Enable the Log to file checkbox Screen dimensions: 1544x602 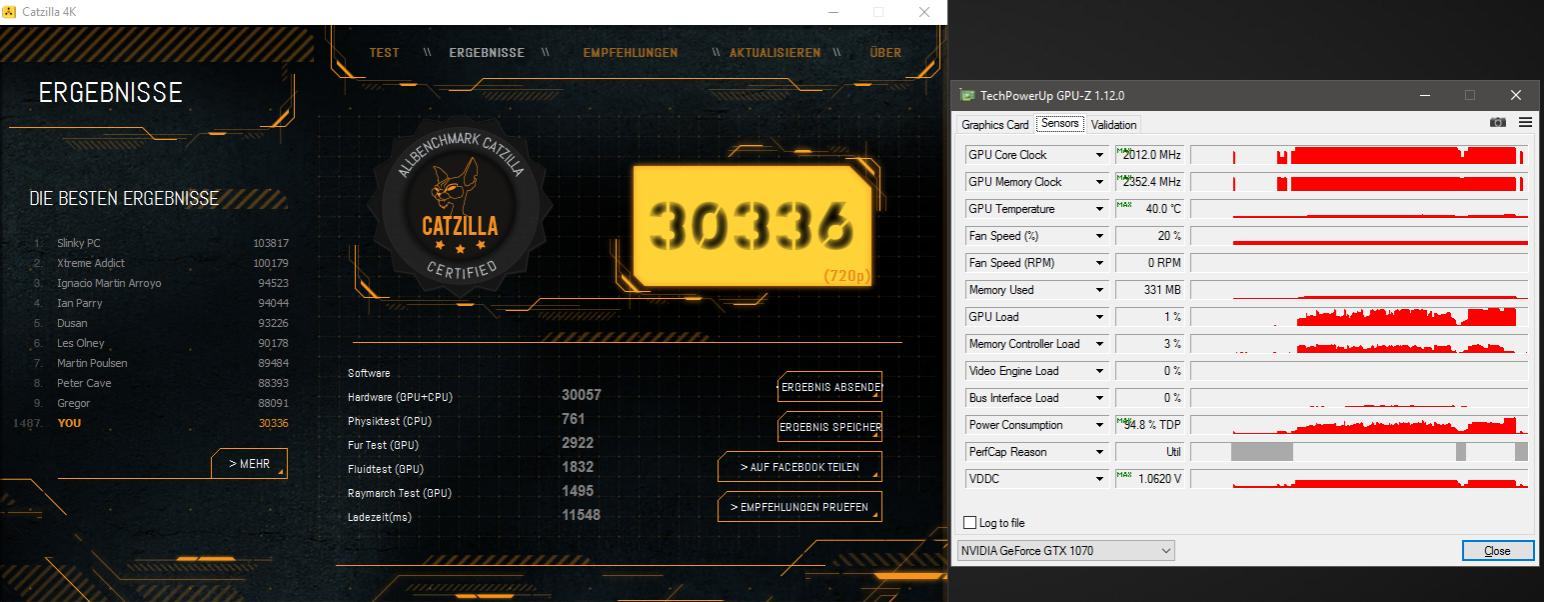tap(969, 522)
